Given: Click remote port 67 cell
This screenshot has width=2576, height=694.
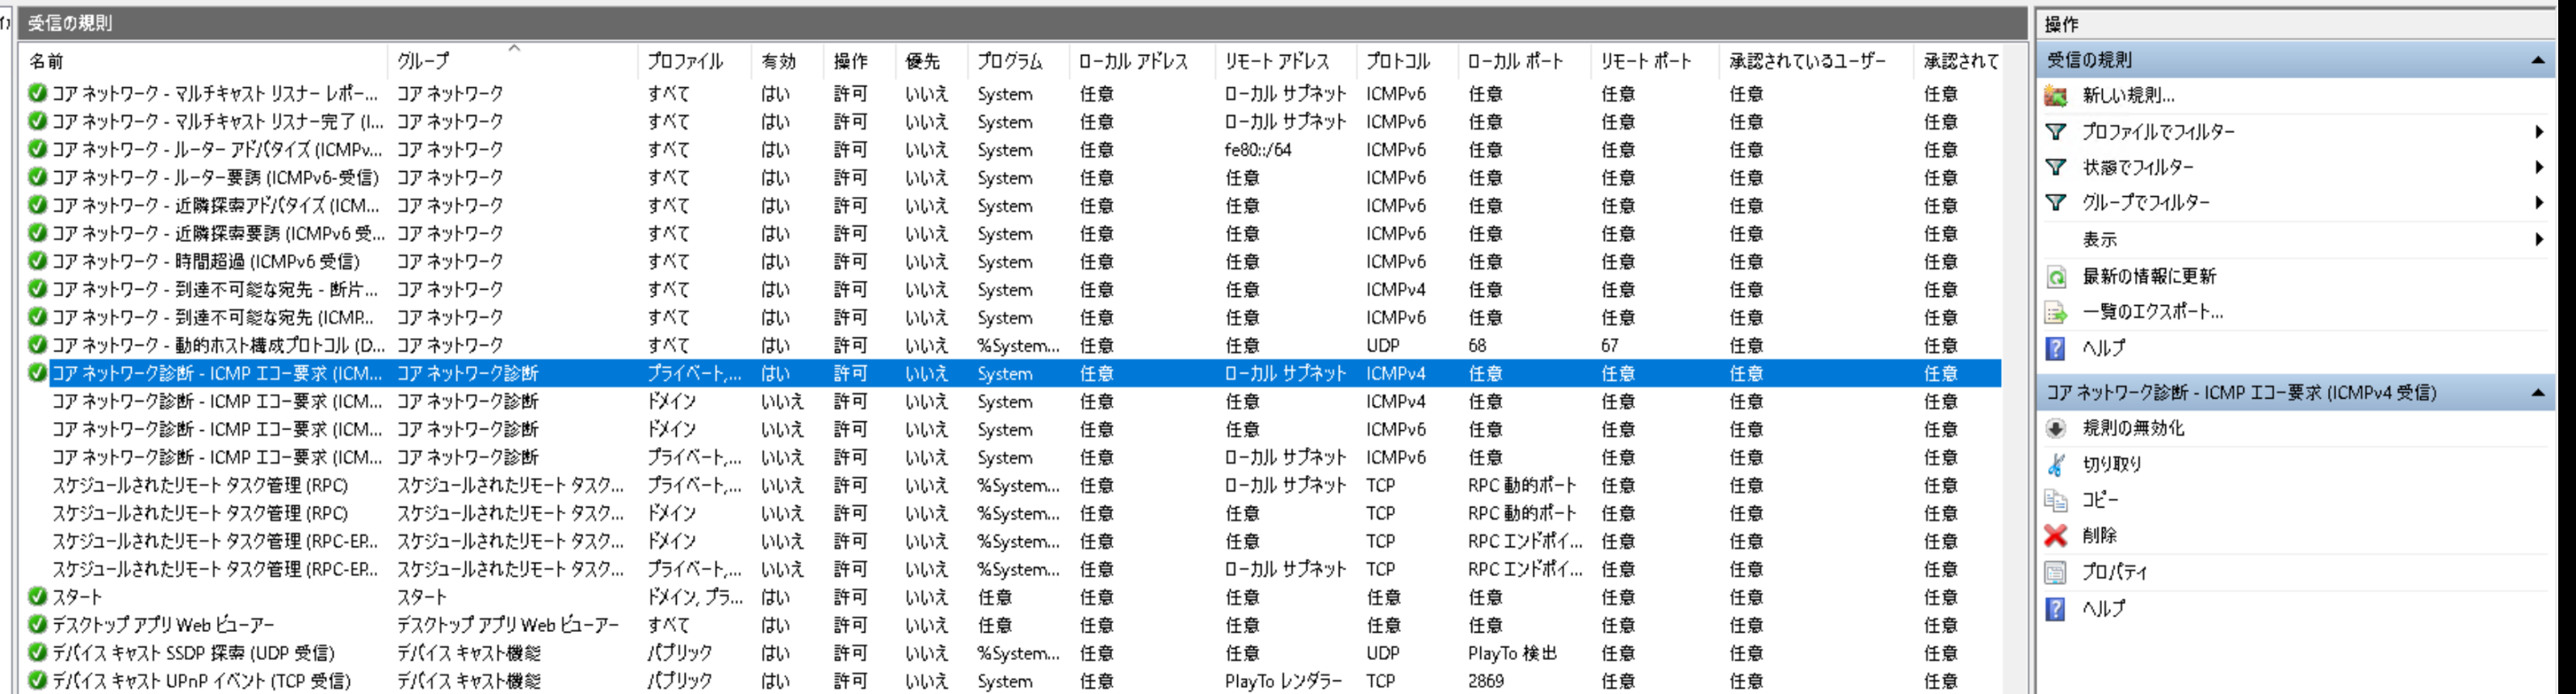Looking at the screenshot, I should coord(1610,346).
